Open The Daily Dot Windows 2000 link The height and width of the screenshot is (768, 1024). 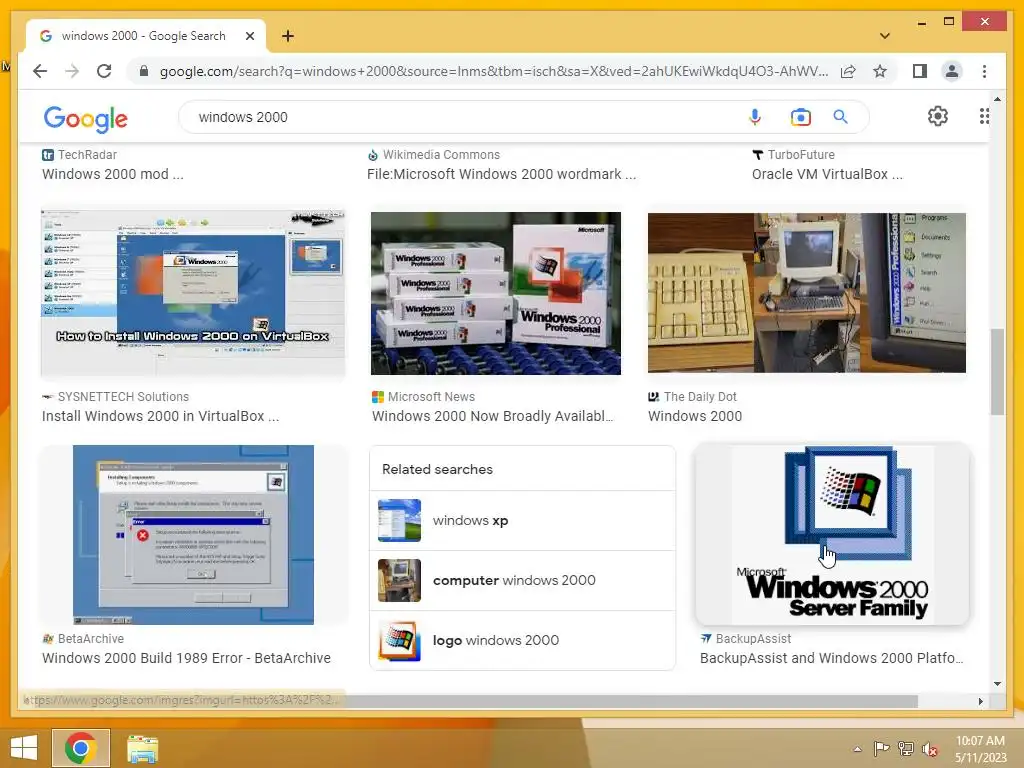coord(695,416)
